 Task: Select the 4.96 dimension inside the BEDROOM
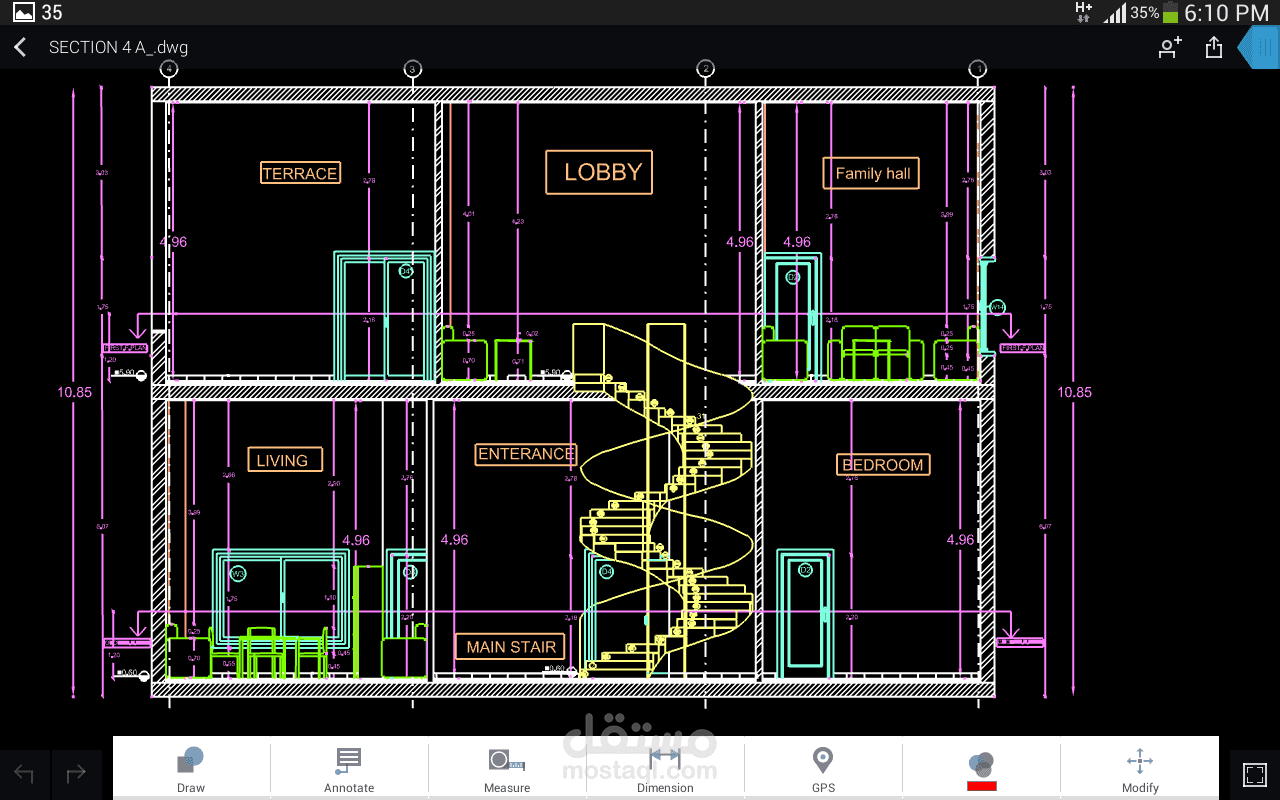tap(960, 540)
